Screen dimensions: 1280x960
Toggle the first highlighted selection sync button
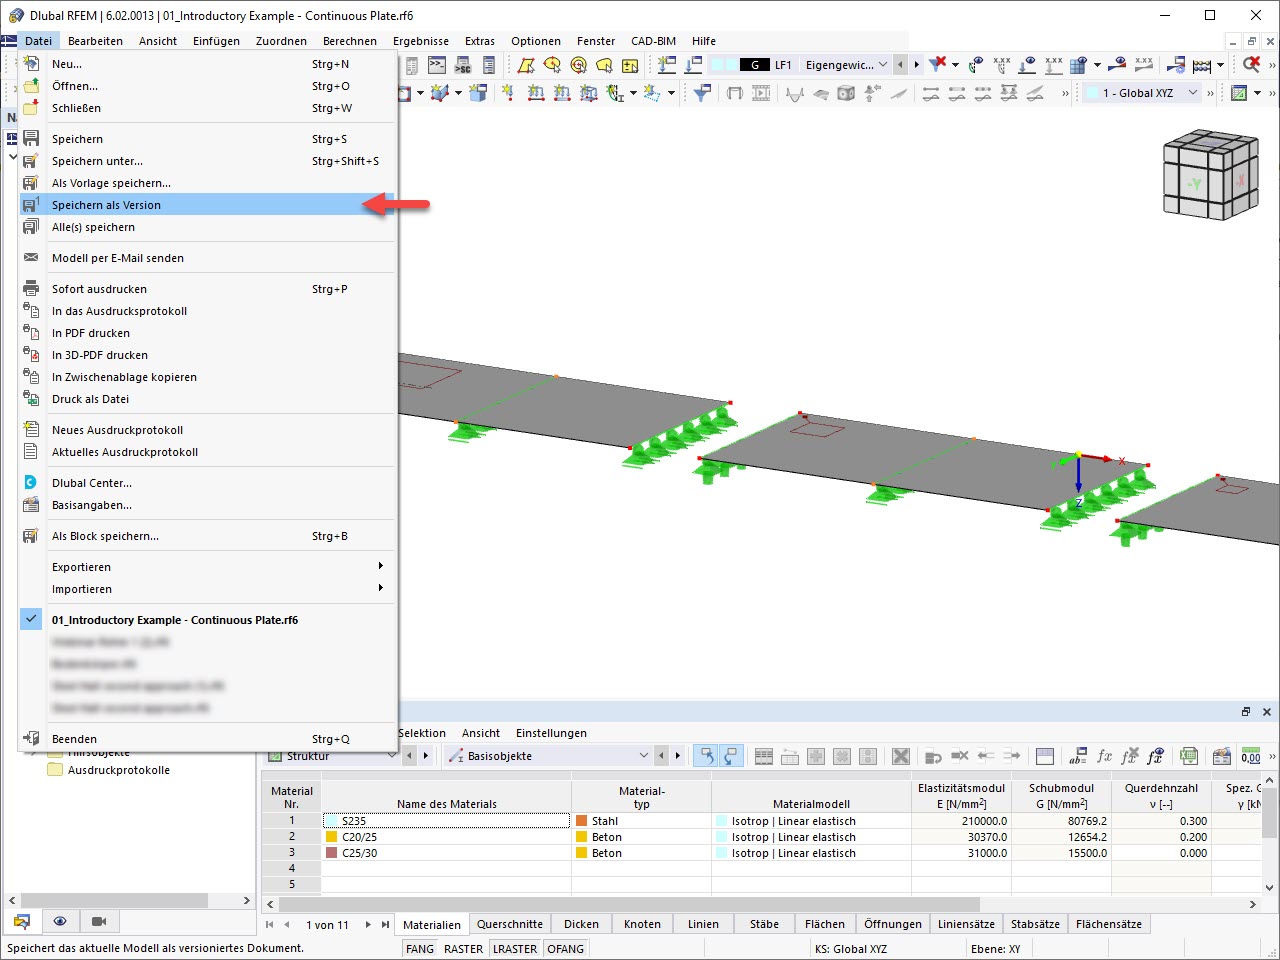tap(707, 756)
